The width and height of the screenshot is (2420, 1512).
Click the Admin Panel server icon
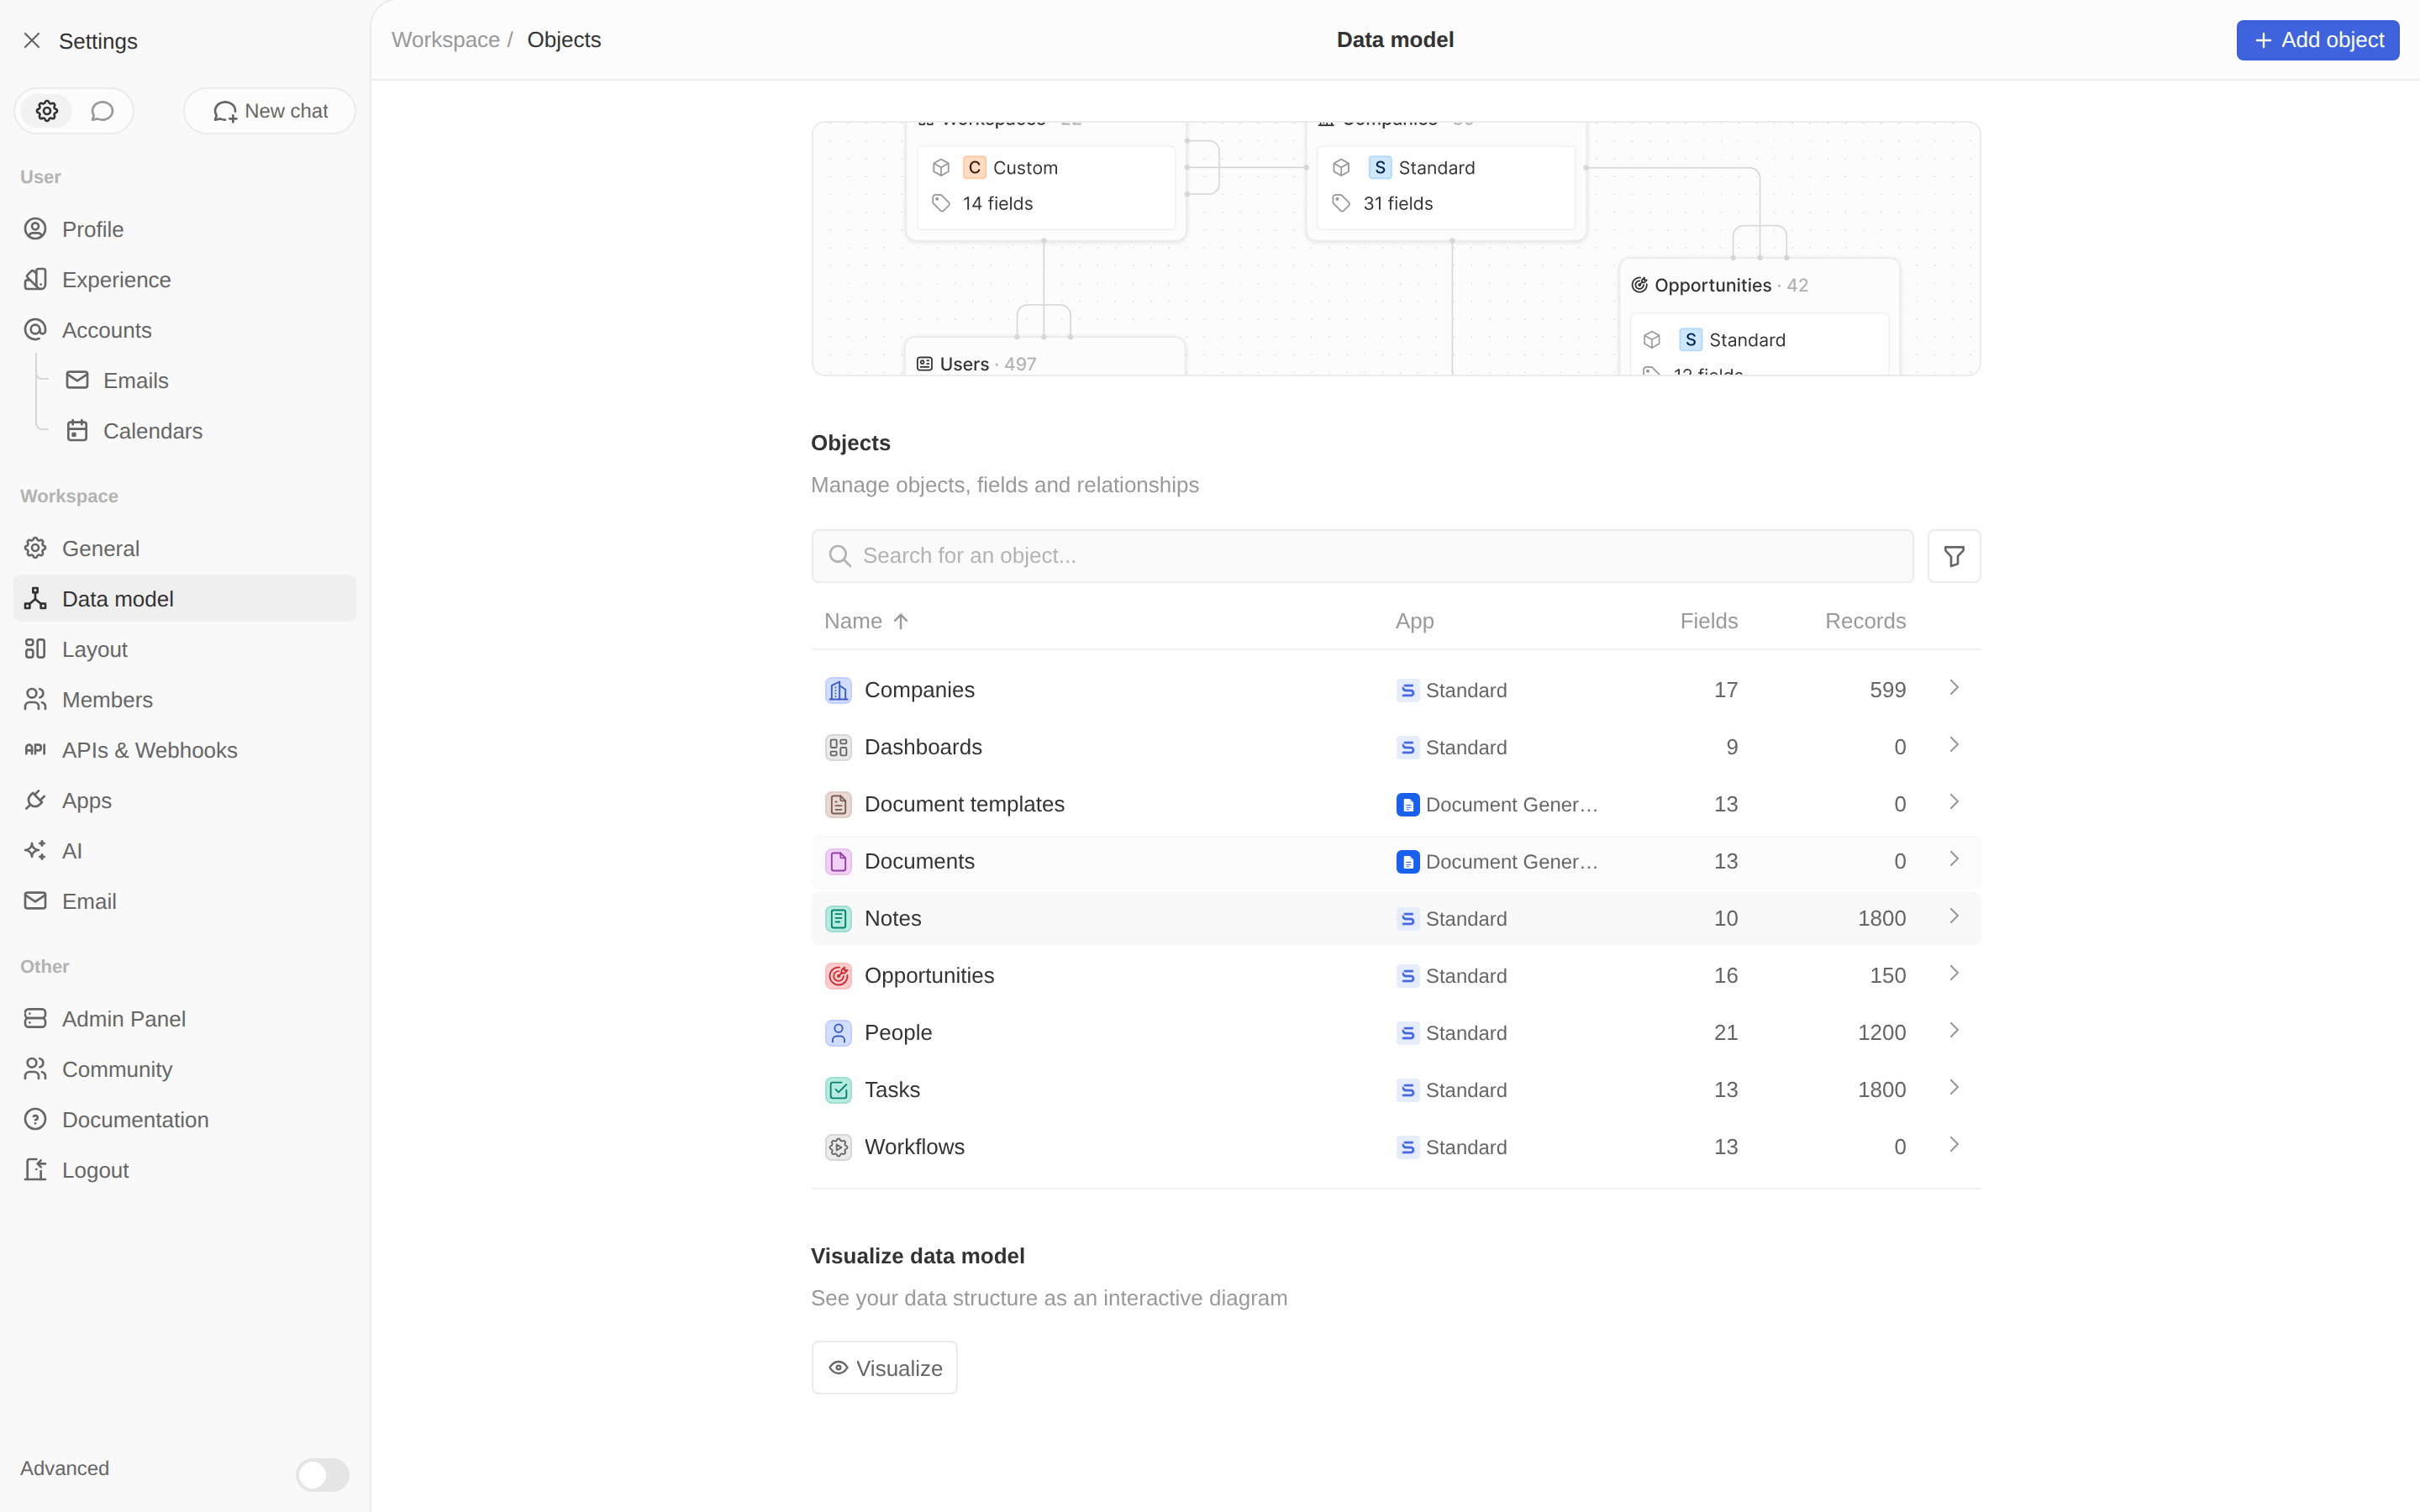[x=35, y=1018]
